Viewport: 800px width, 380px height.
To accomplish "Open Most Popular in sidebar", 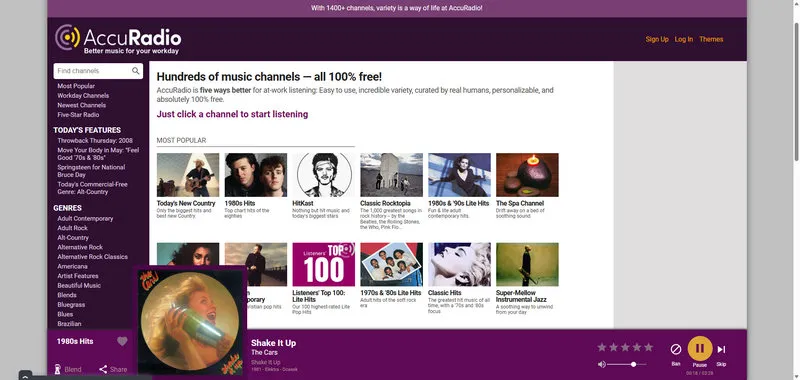I will pos(76,86).
